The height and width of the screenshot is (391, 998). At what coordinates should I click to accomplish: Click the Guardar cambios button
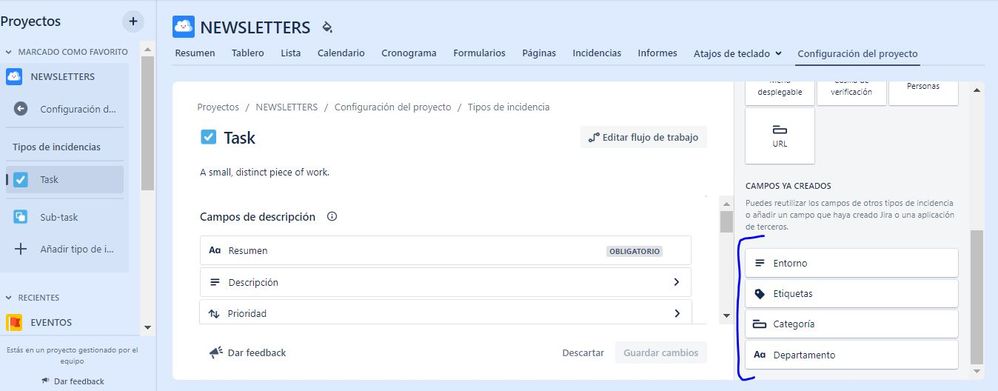click(661, 352)
